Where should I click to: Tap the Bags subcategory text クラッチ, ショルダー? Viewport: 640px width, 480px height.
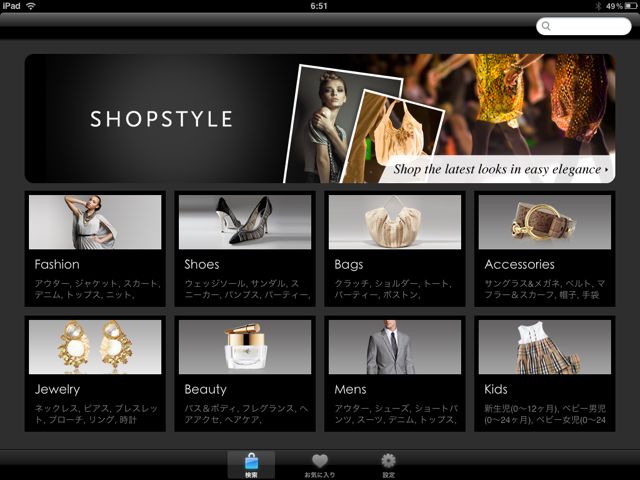click(393, 289)
